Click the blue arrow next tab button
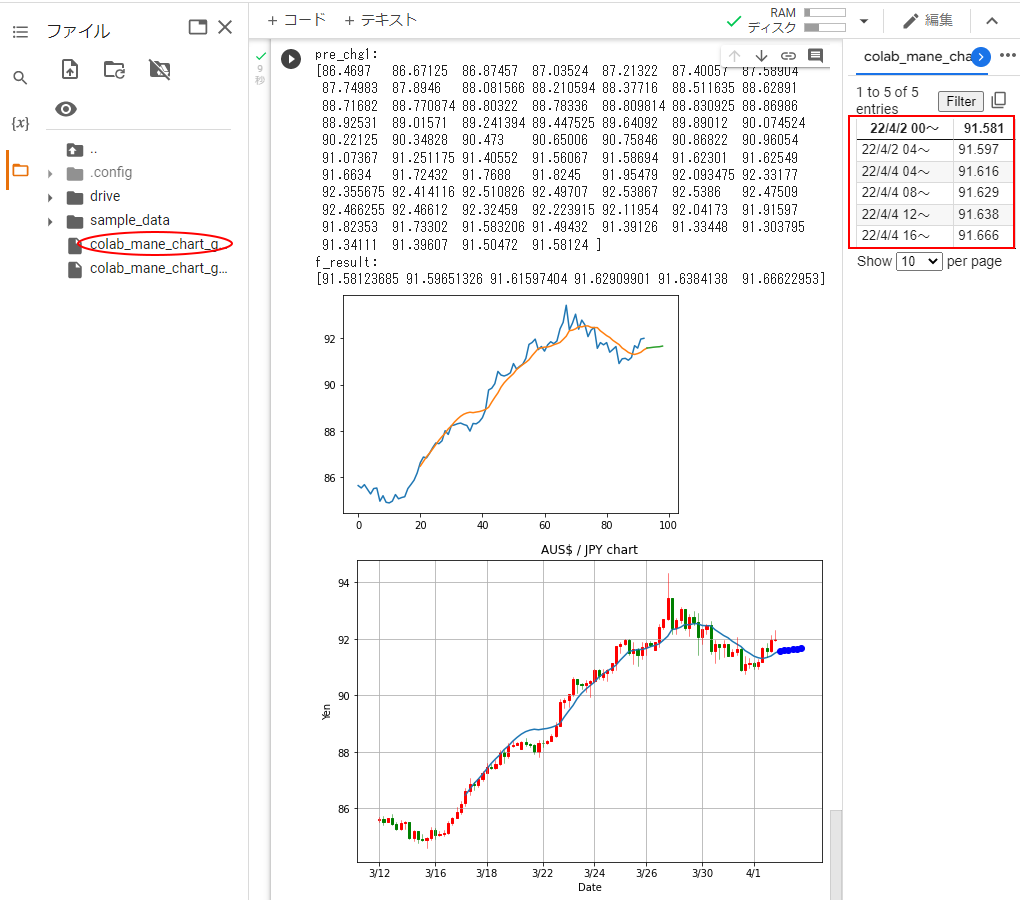 click(981, 57)
